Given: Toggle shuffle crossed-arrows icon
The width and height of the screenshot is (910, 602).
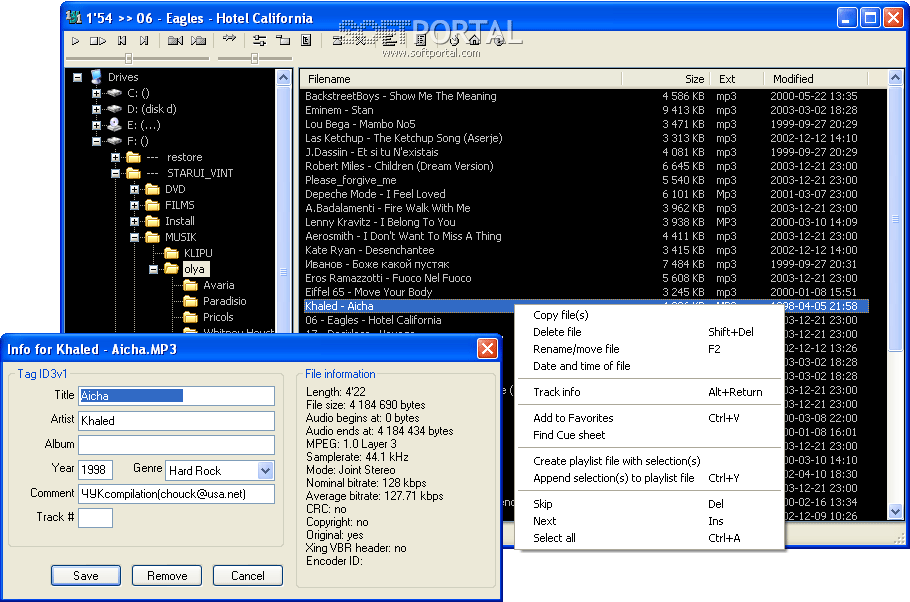Looking at the screenshot, I should point(230,38).
